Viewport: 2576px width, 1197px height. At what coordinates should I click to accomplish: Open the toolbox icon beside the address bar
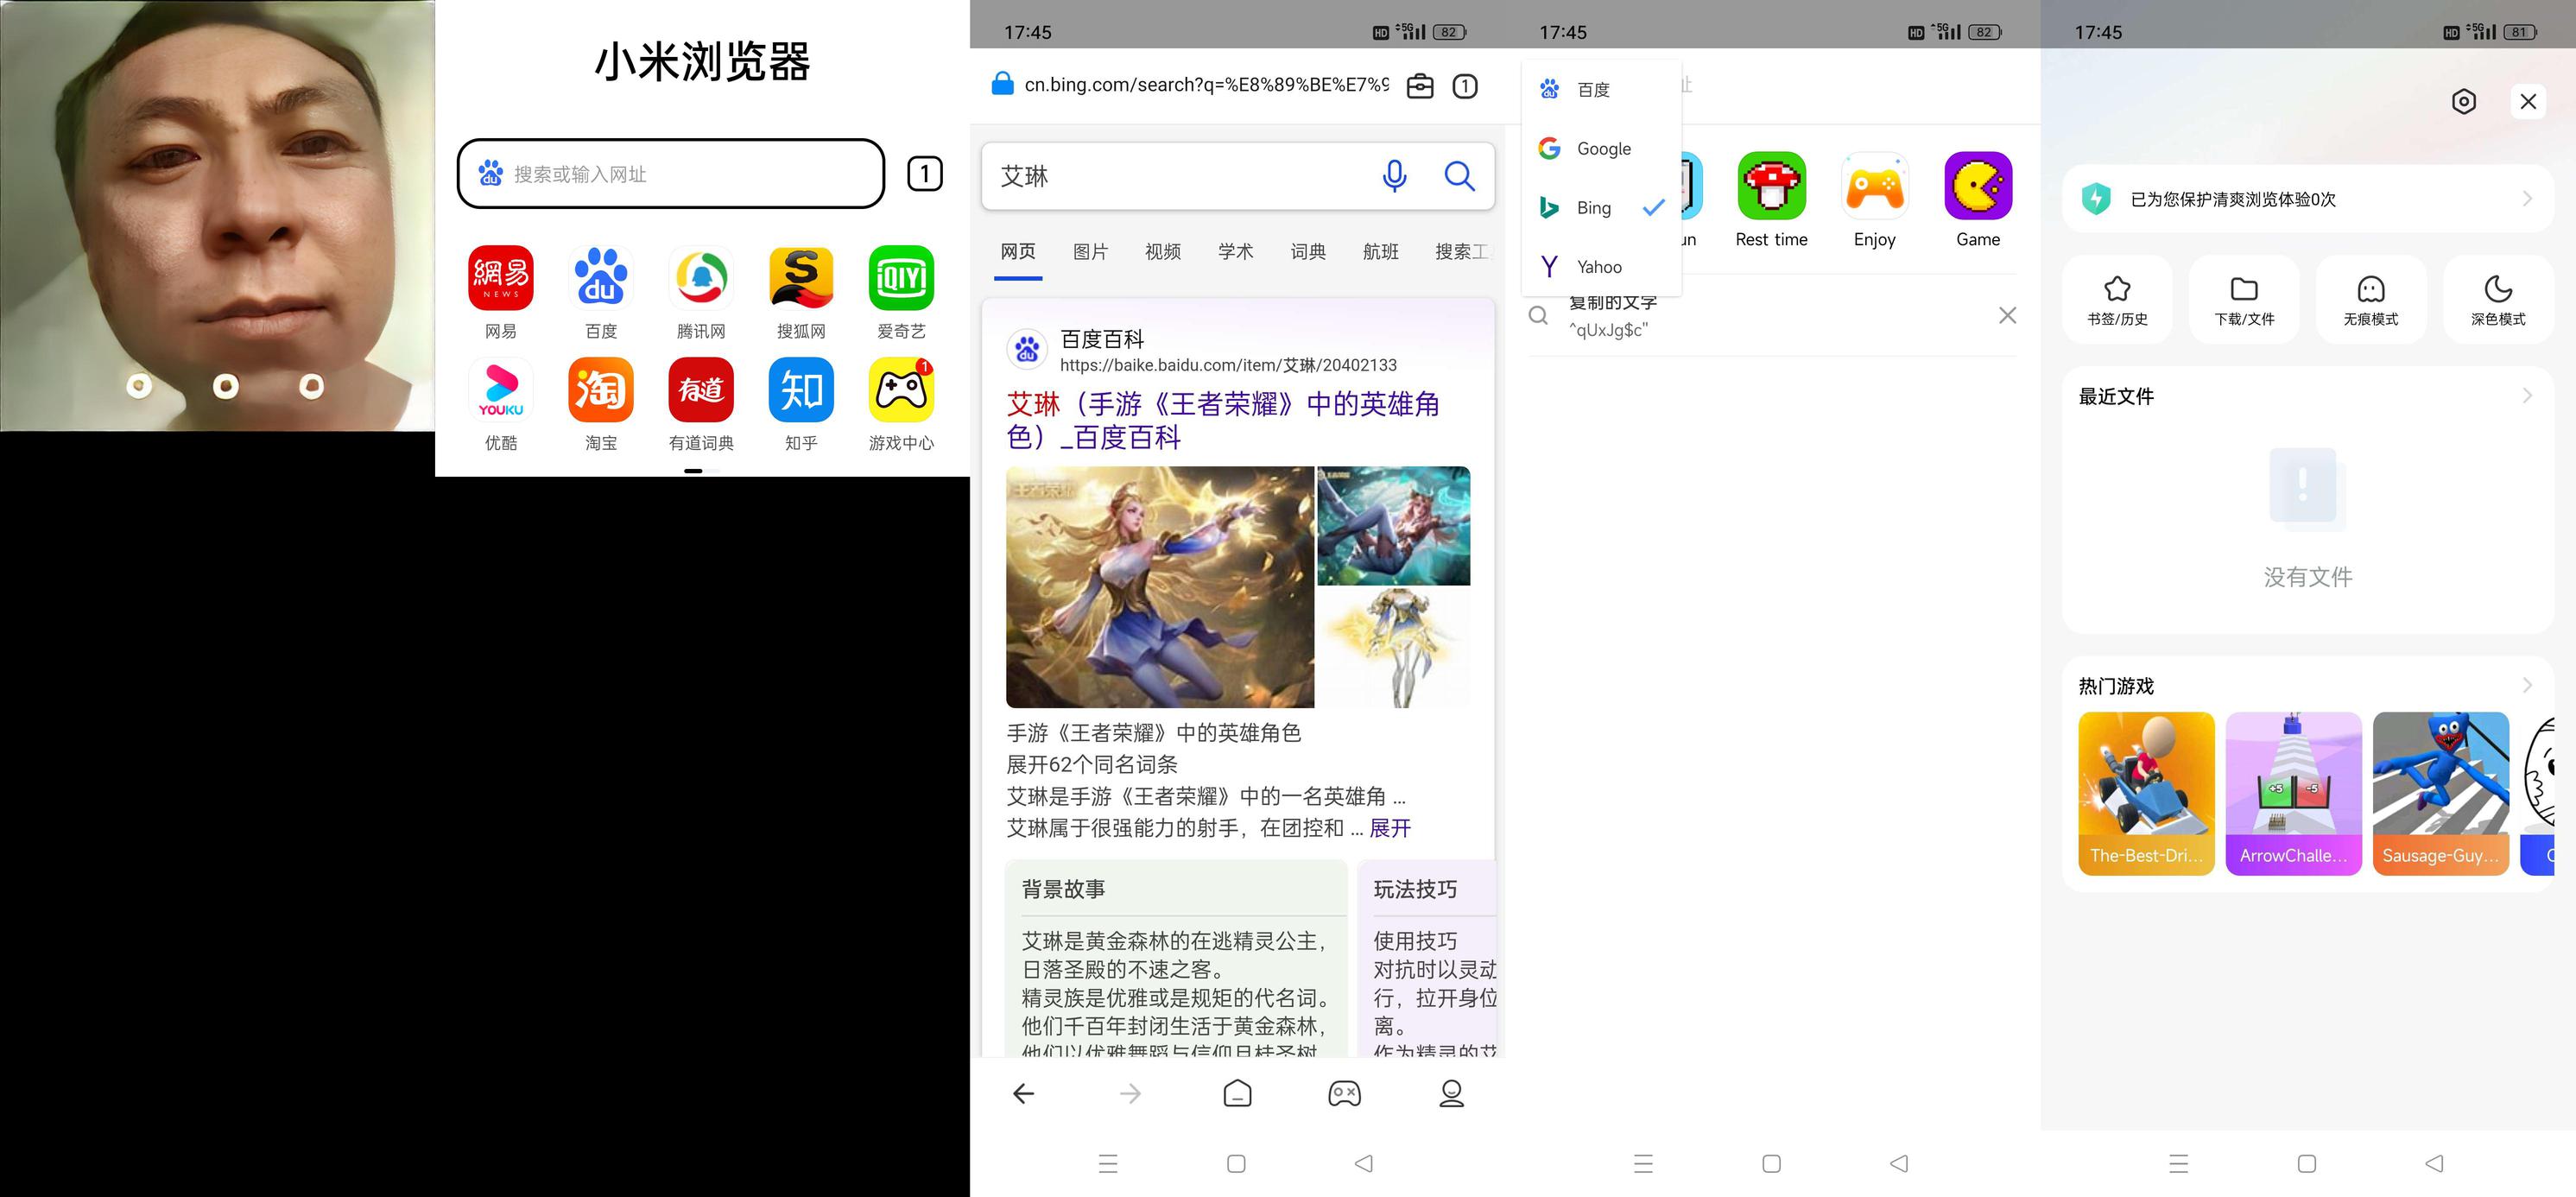click(1420, 86)
